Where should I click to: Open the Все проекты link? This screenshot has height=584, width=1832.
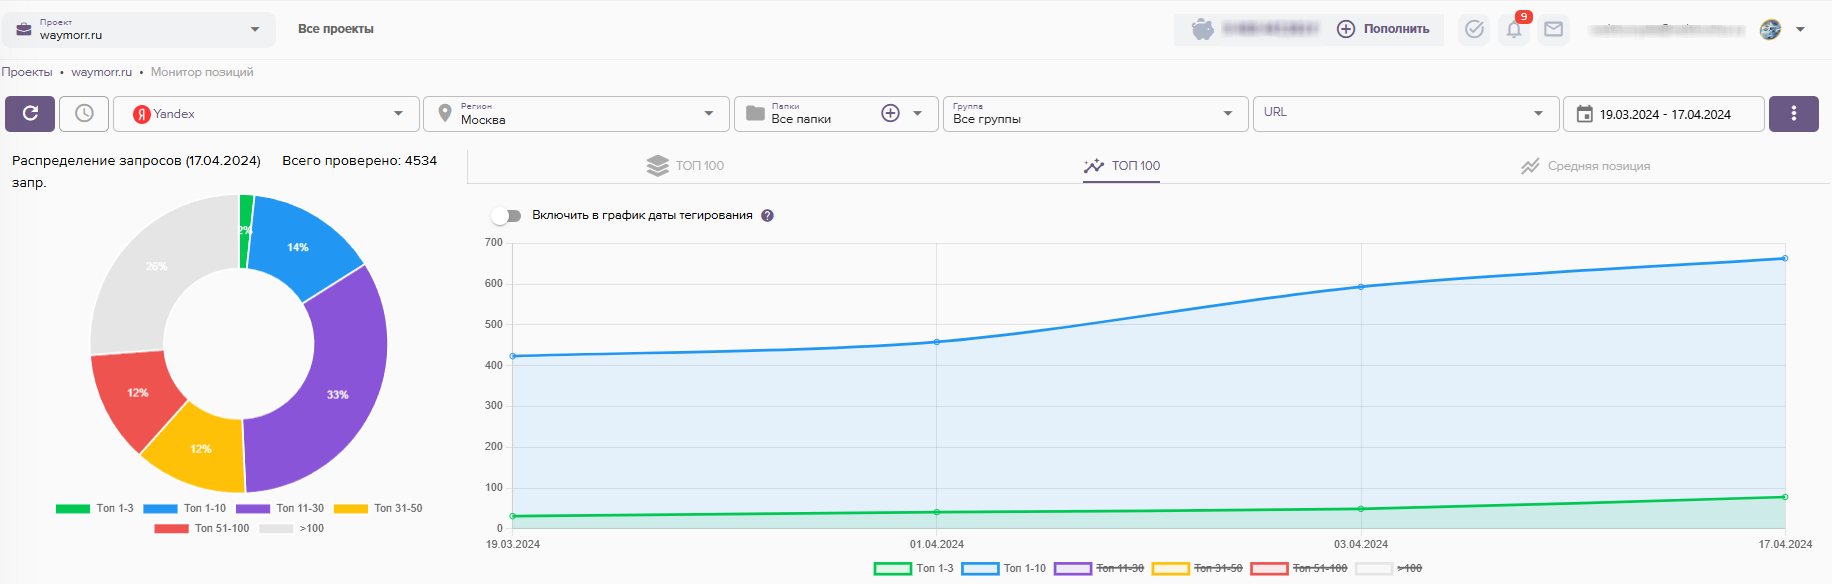tap(336, 29)
